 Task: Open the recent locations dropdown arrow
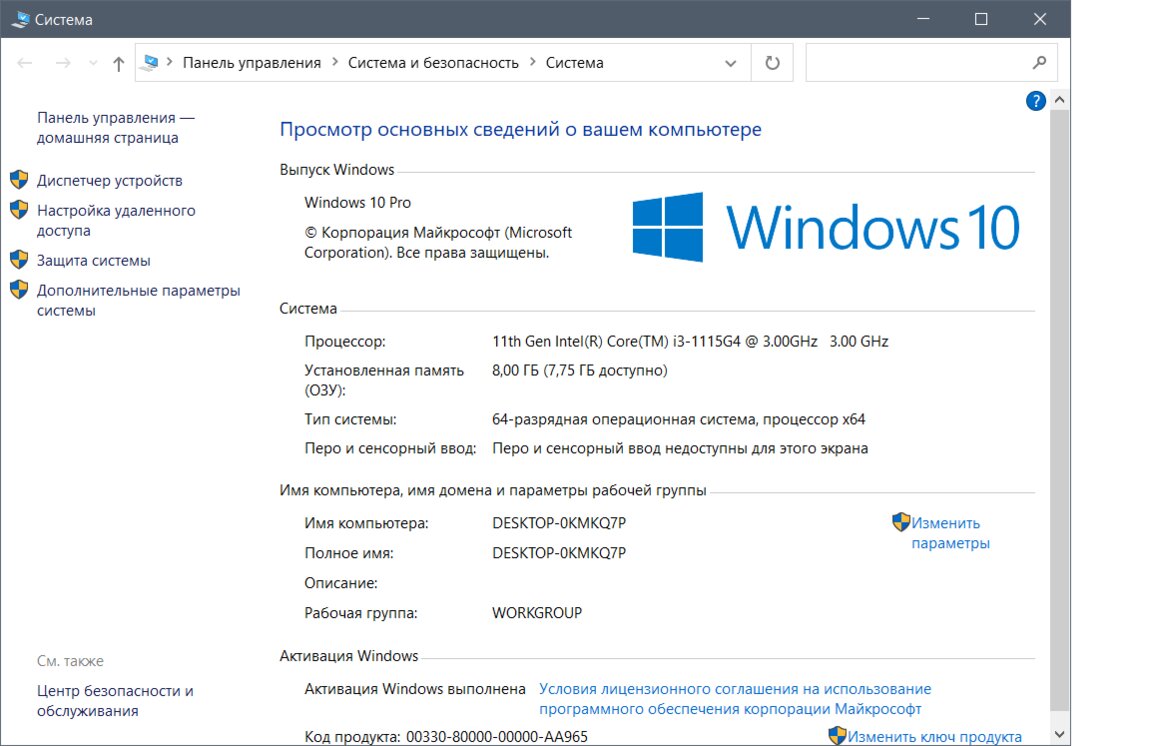(x=93, y=63)
